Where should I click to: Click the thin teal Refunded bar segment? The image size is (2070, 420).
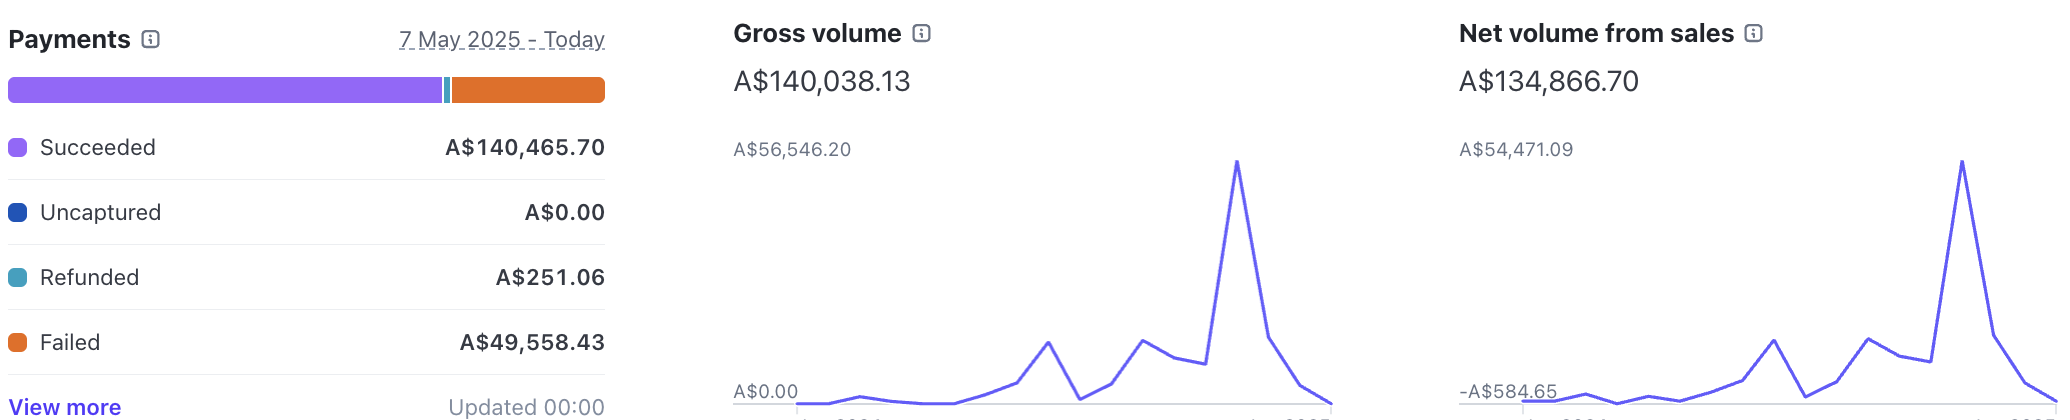447,90
